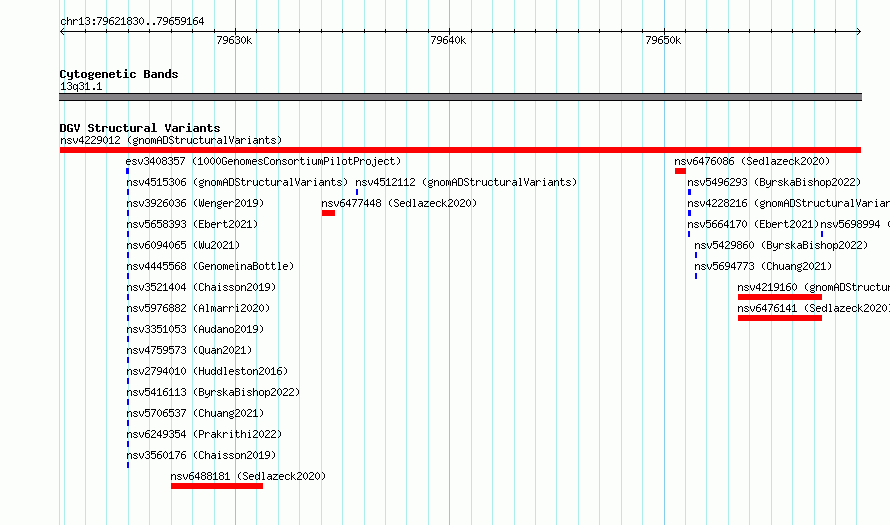Screen dimensions: 890x525
Task: Open the nsv5664170 Ebert2021 label
Action: coord(753,224)
